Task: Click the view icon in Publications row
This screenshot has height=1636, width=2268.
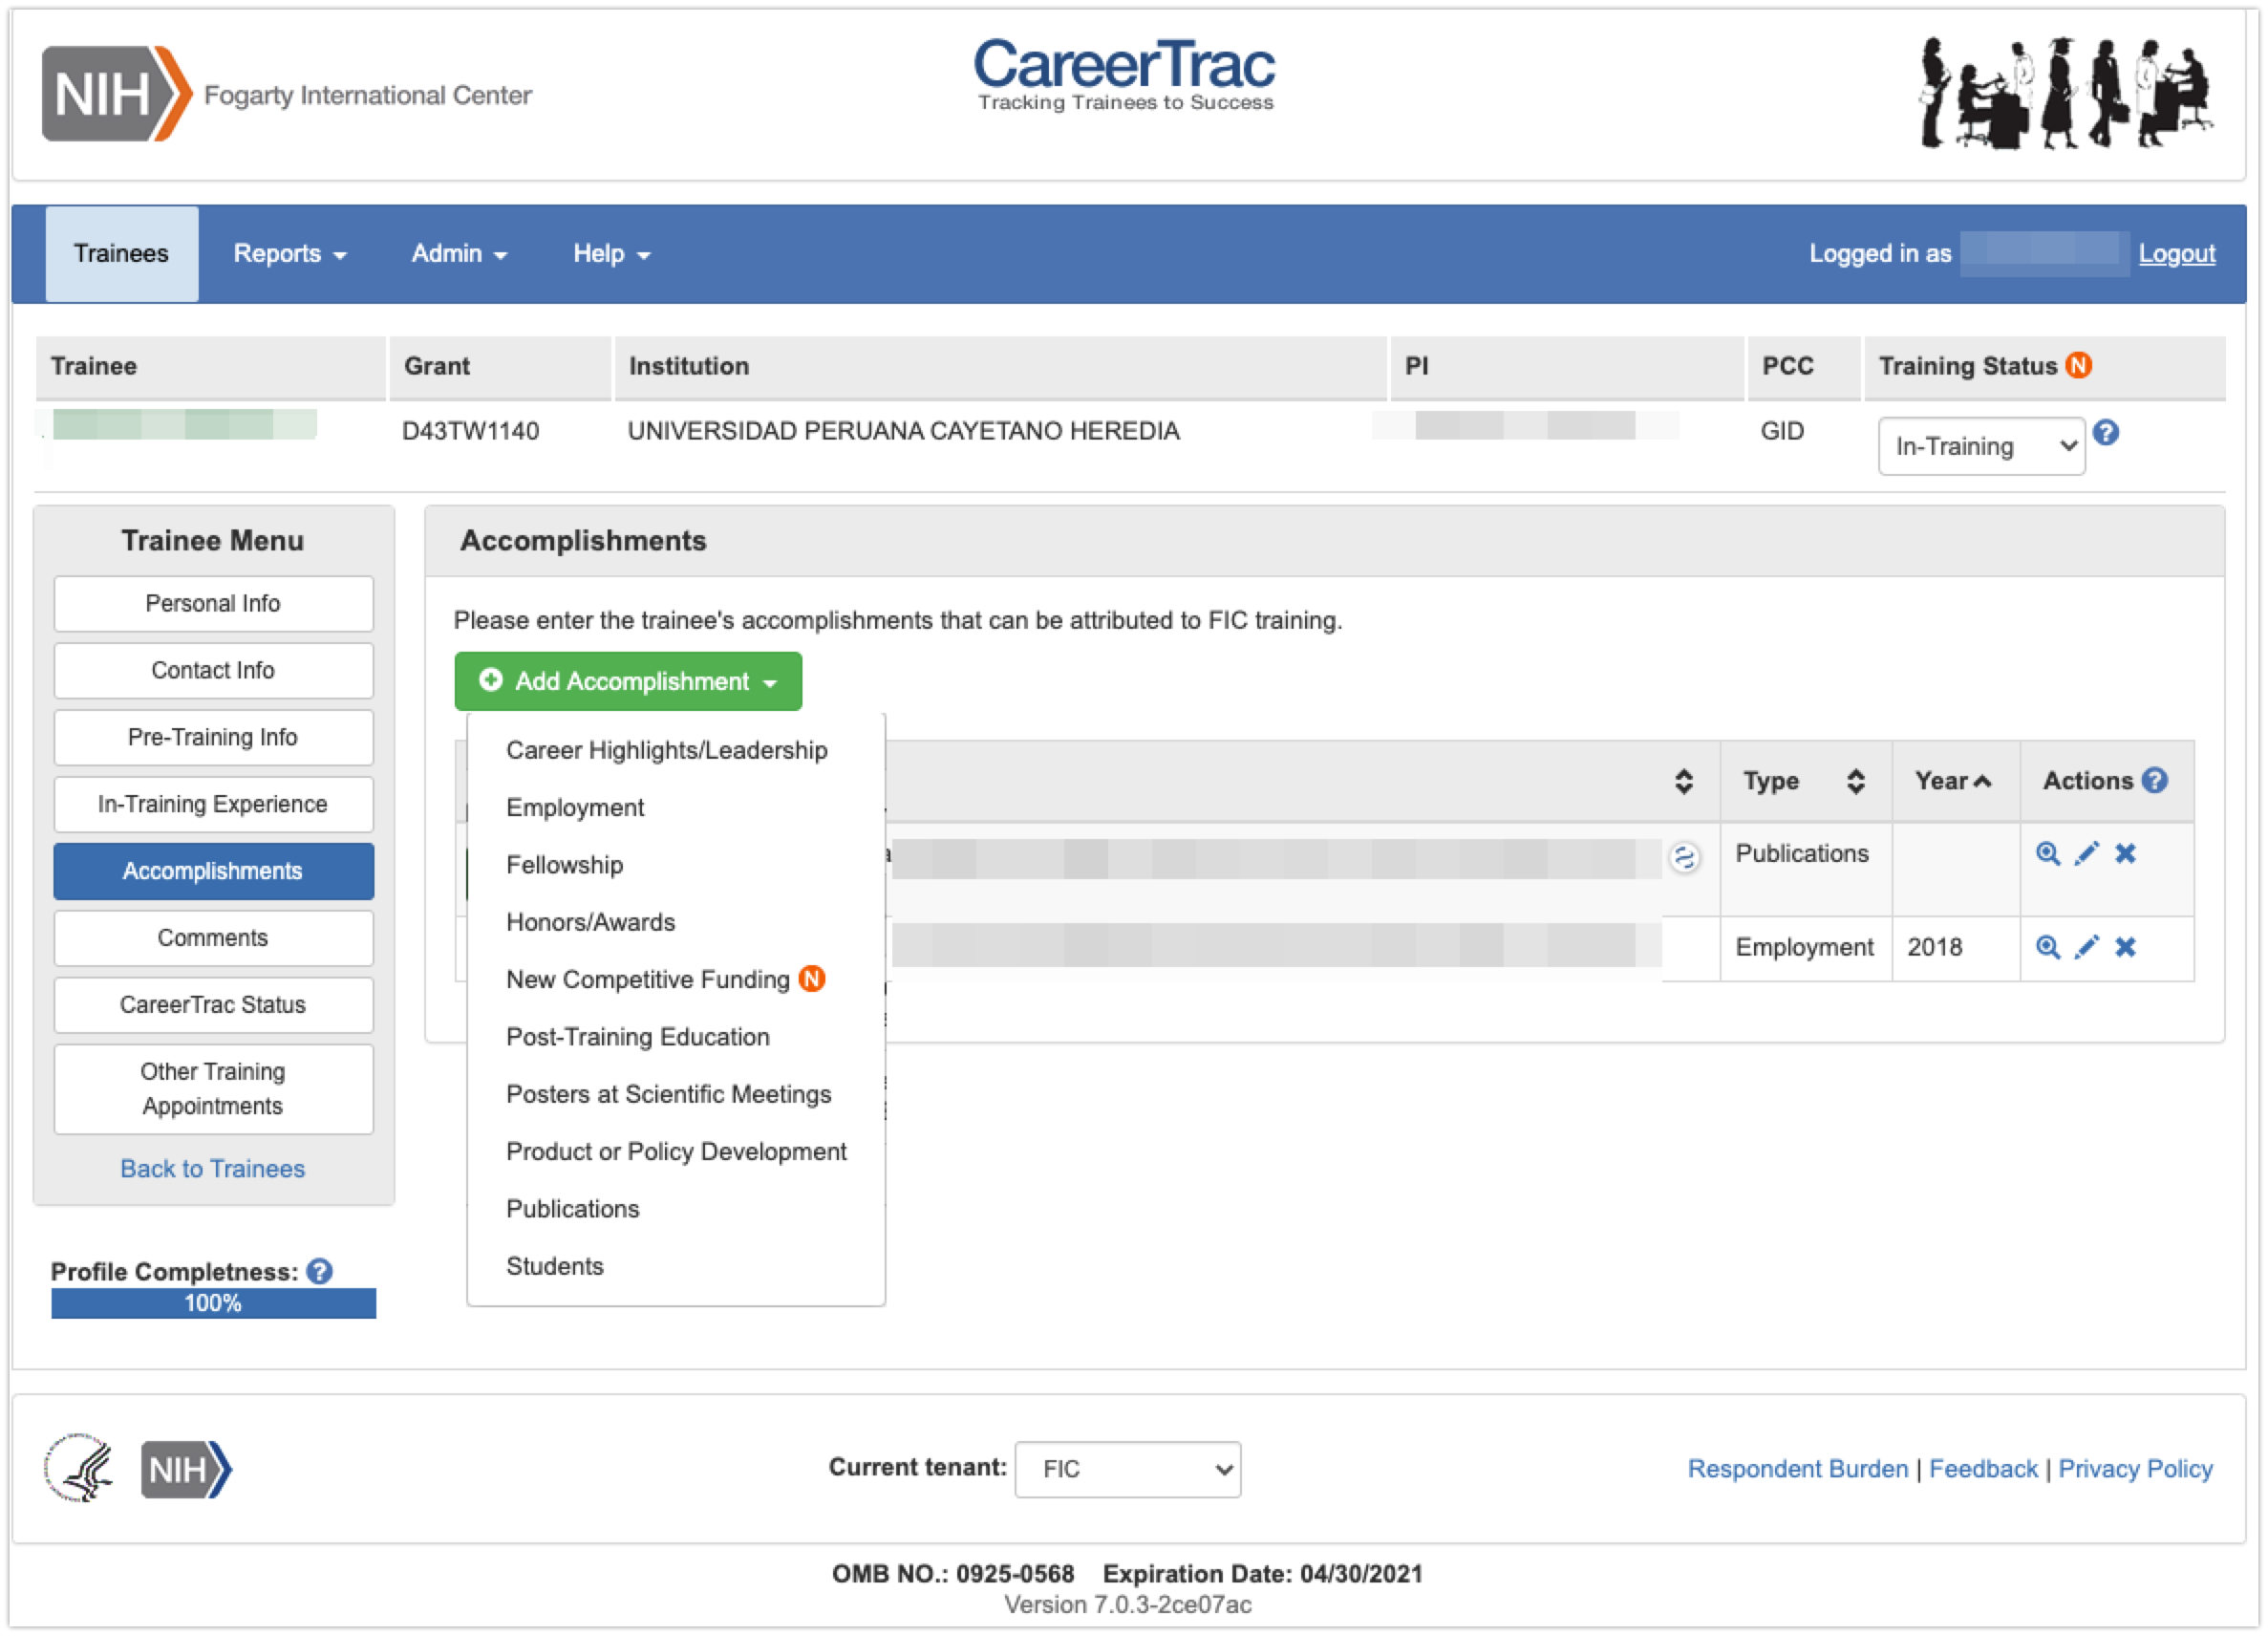Action: pyautogui.click(x=2047, y=854)
